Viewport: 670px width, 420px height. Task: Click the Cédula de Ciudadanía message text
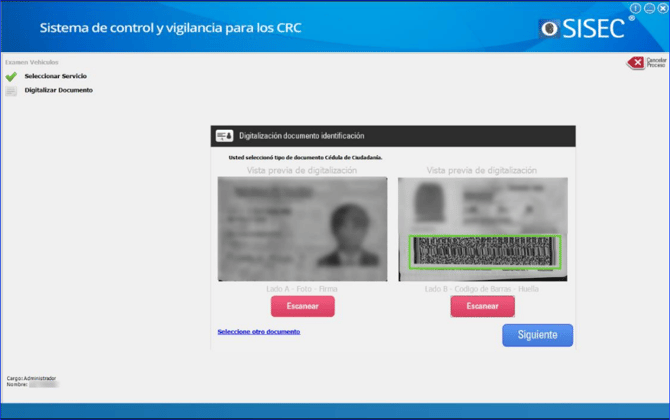click(305, 158)
